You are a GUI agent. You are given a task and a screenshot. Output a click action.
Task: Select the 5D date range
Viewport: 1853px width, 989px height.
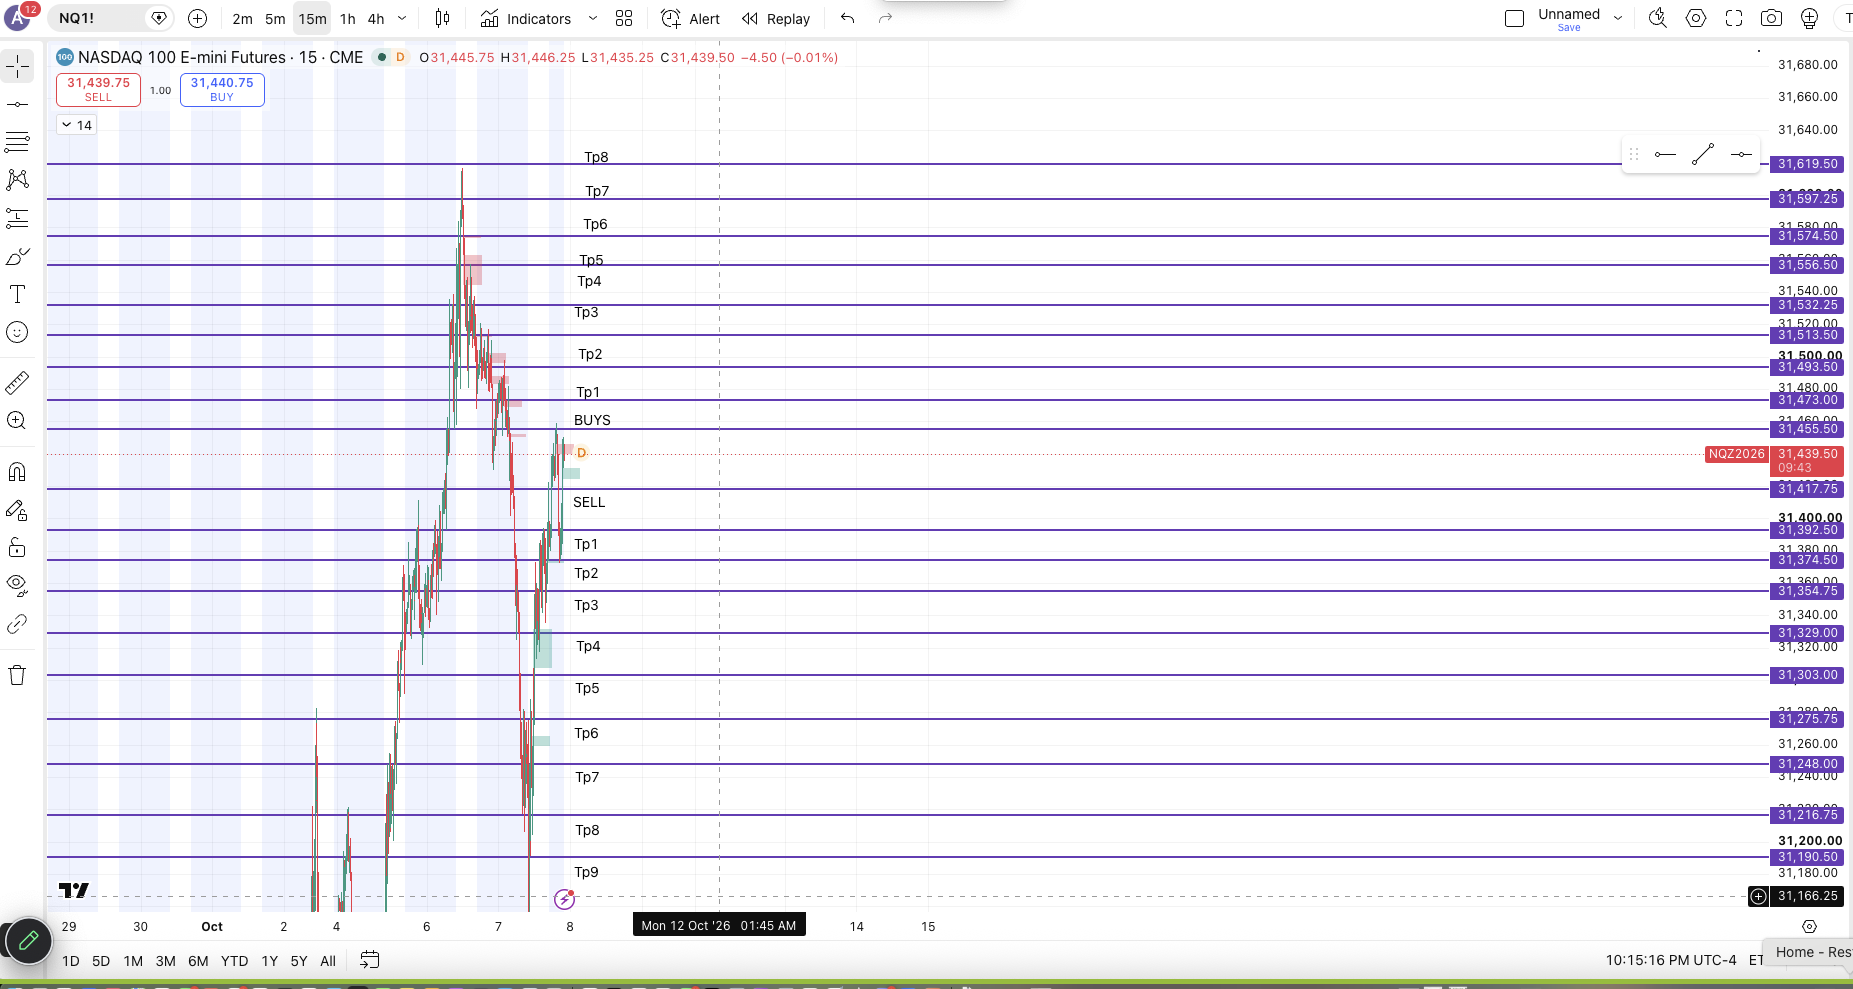[101, 961]
